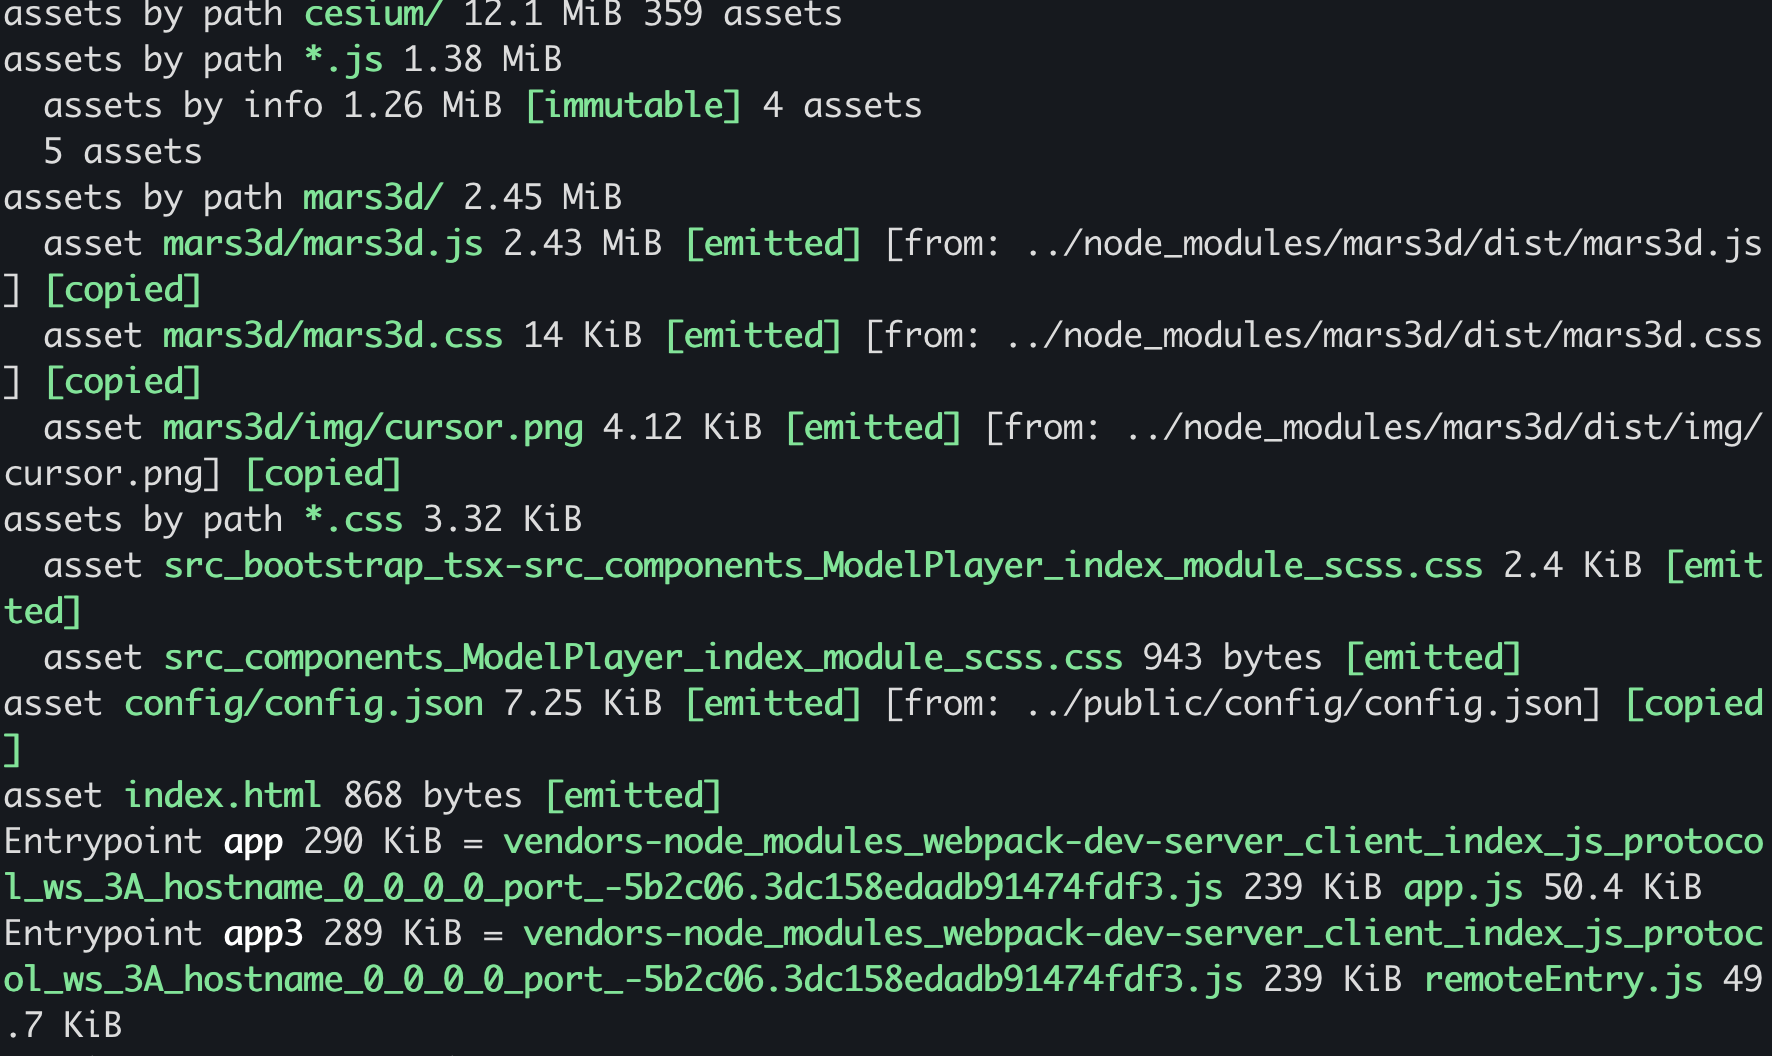The image size is (1772, 1056).
Task: Click the '359 assets' count
Action: click(742, 14)
